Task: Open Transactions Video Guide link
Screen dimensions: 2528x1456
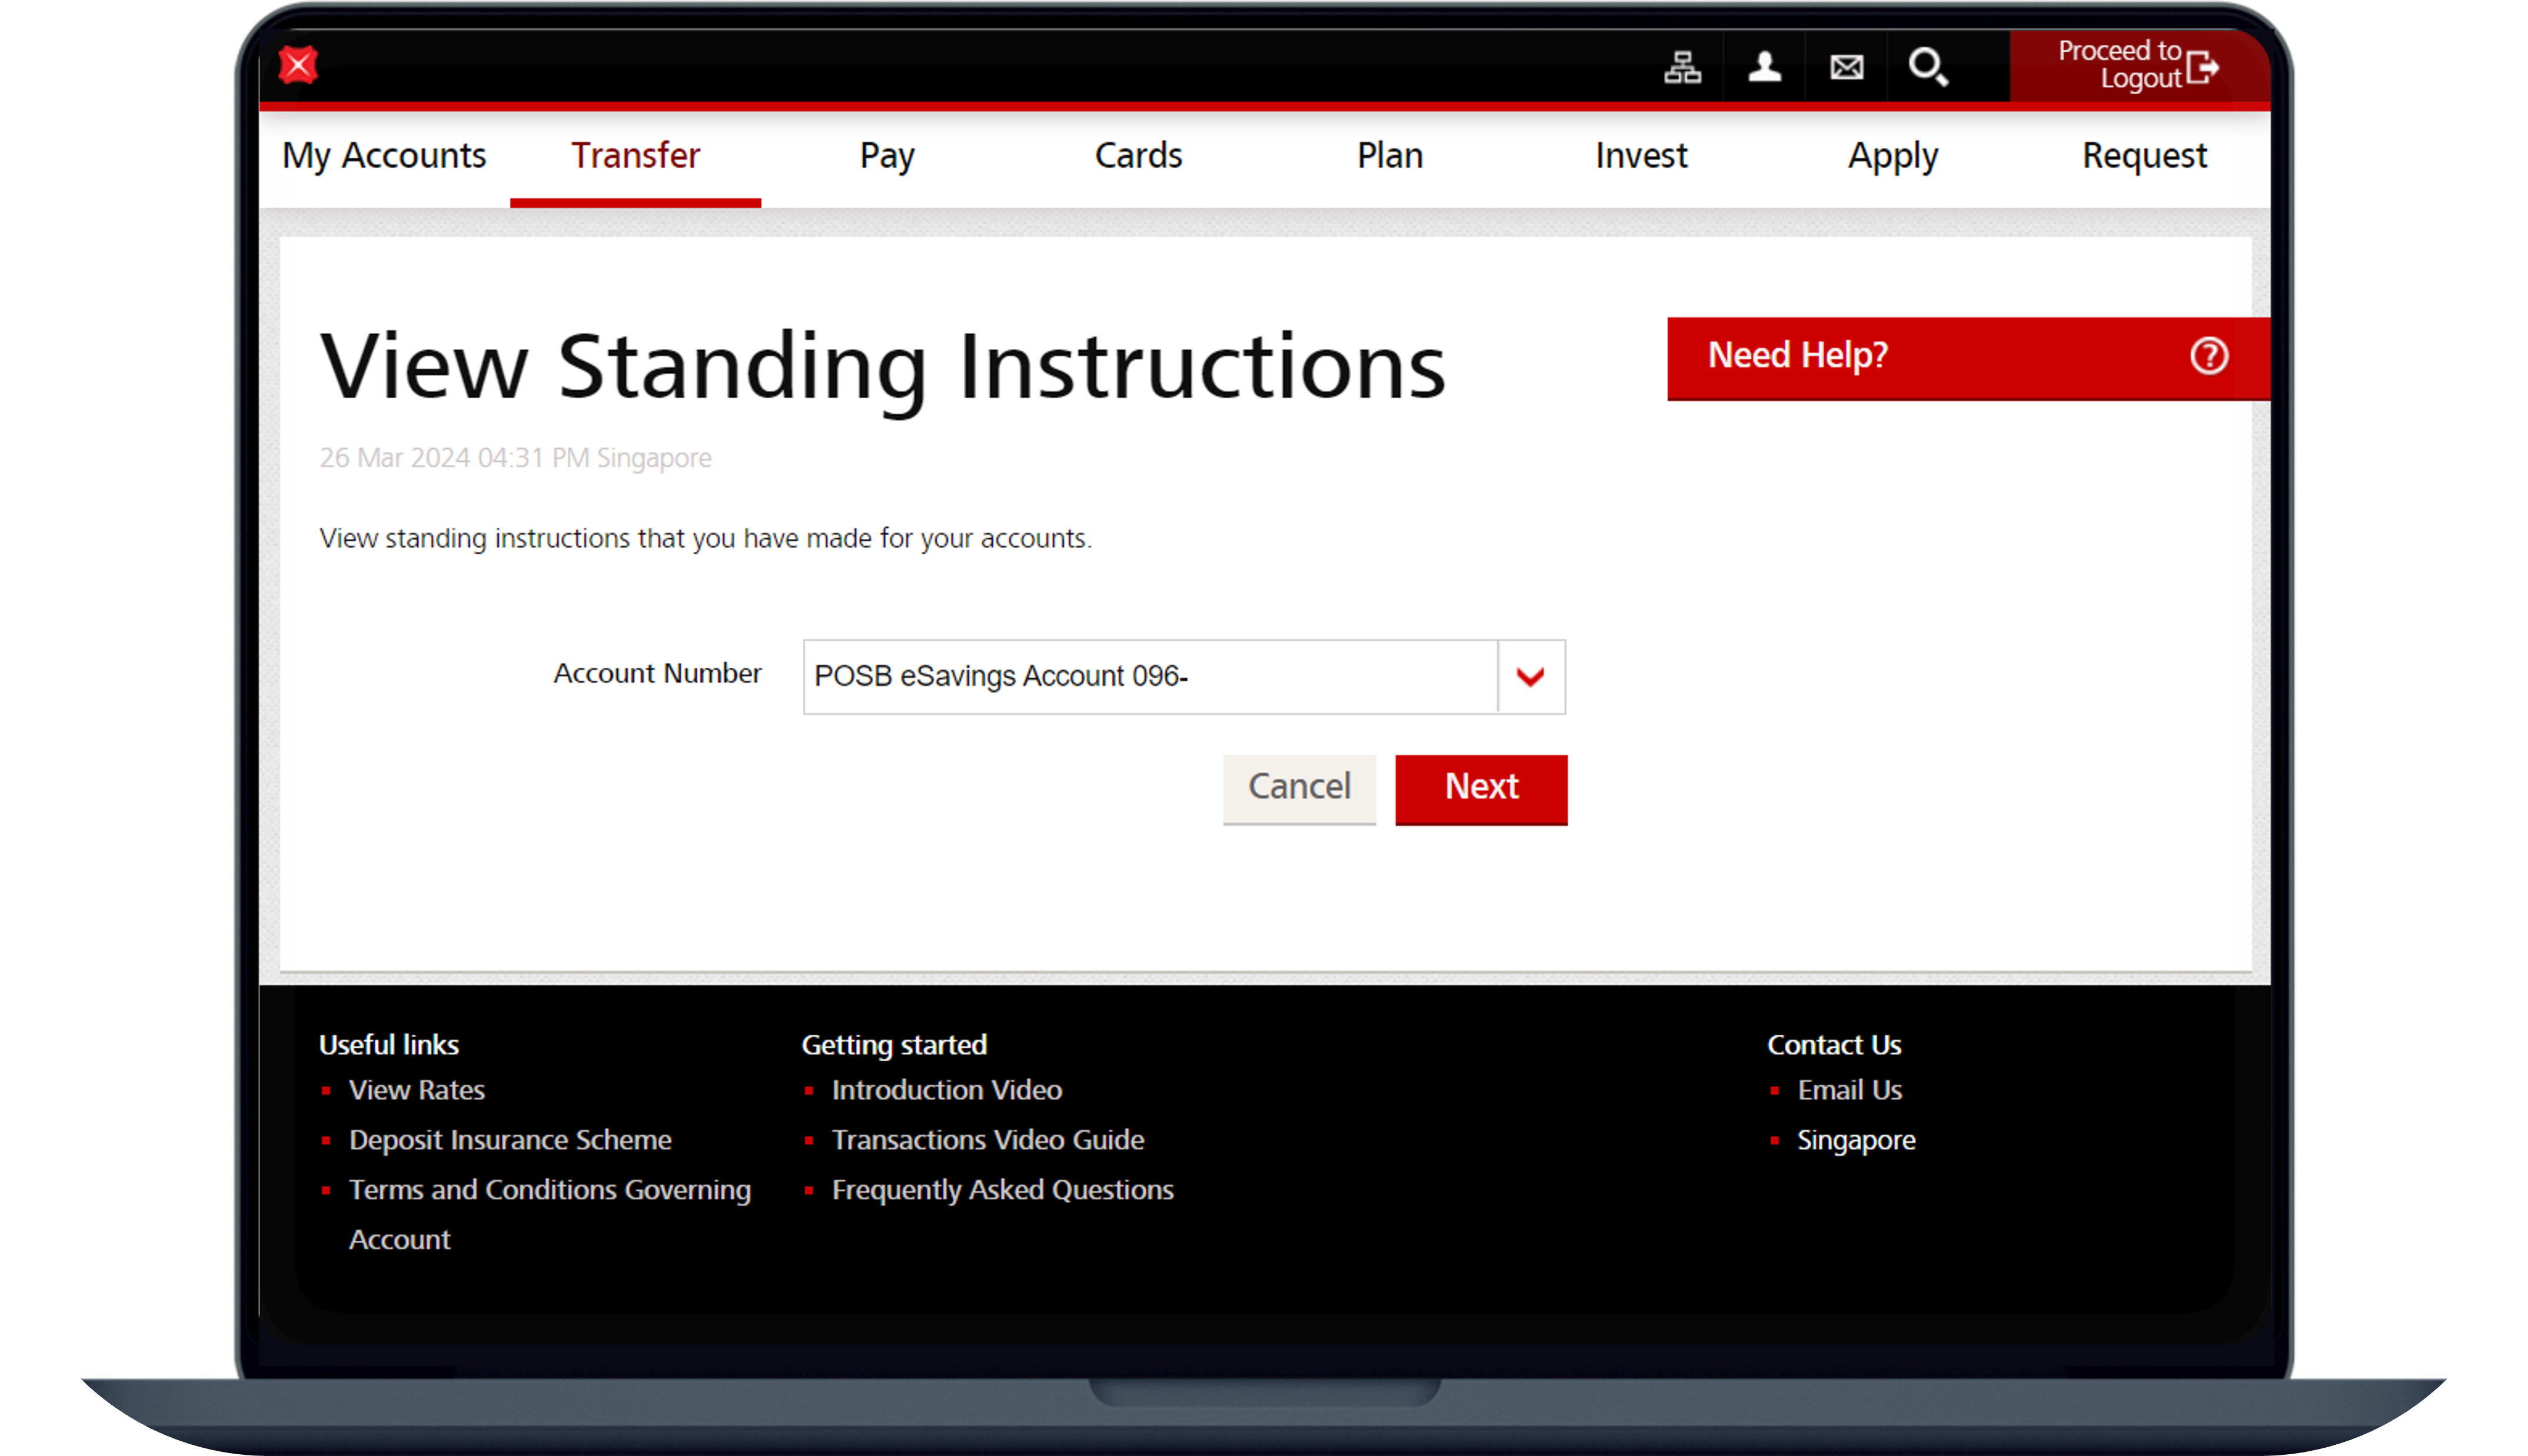Action: coord(987,1140)
